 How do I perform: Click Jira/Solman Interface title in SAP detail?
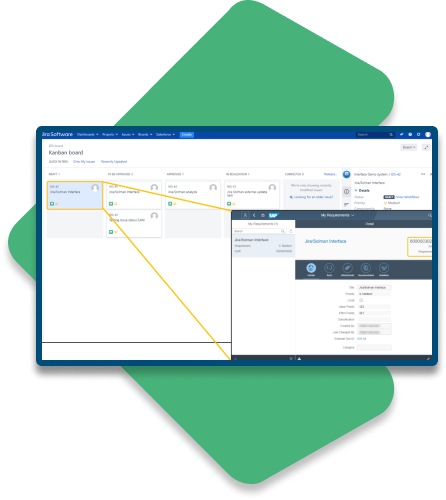tap(325, 241)
